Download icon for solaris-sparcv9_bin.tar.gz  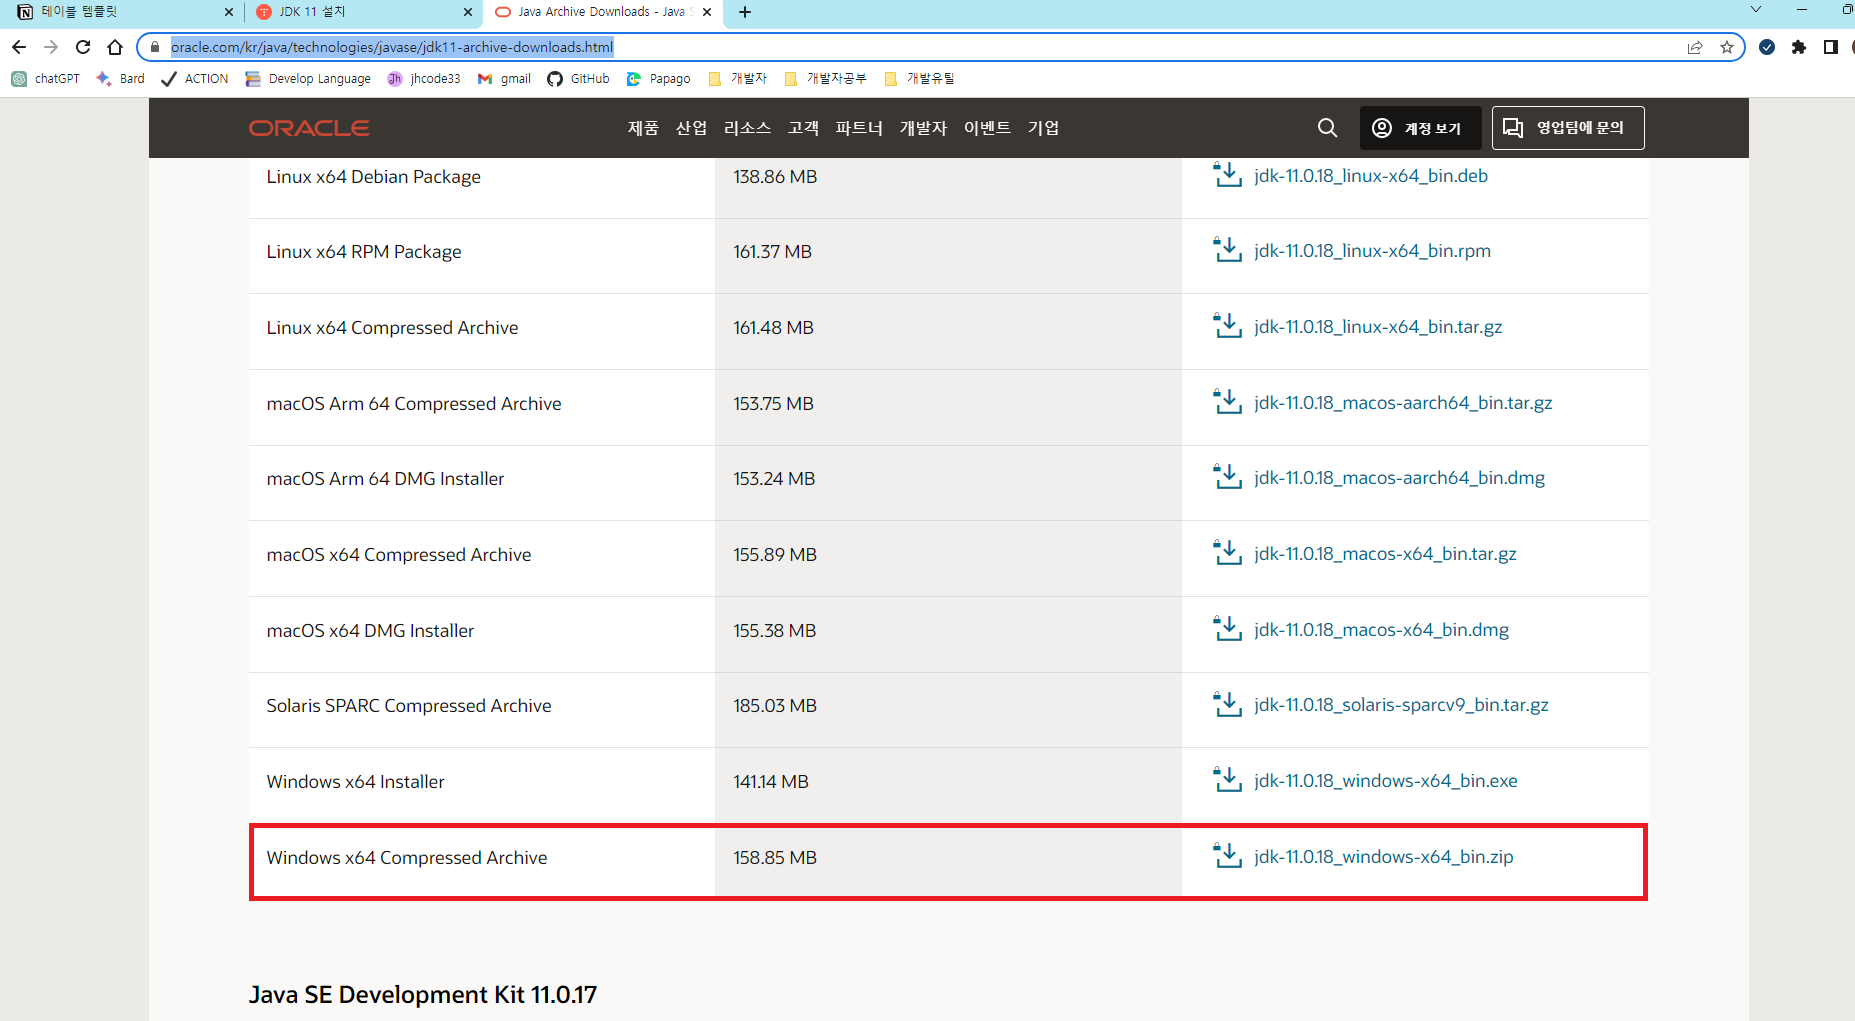coord(1227,703)
